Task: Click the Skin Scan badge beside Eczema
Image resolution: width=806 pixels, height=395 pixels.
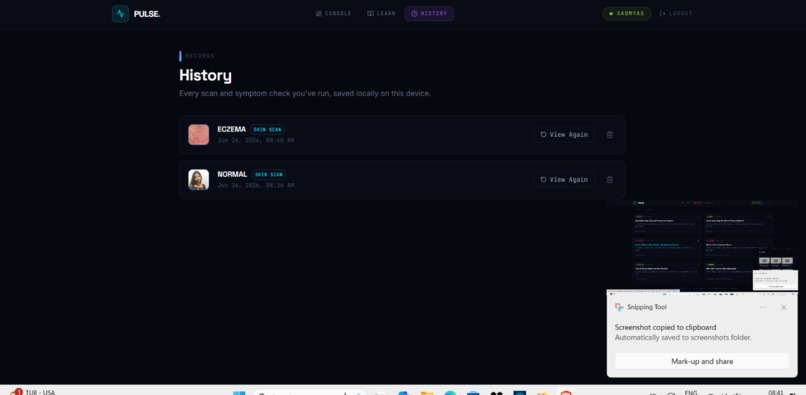Action: (x=267, y=130)
